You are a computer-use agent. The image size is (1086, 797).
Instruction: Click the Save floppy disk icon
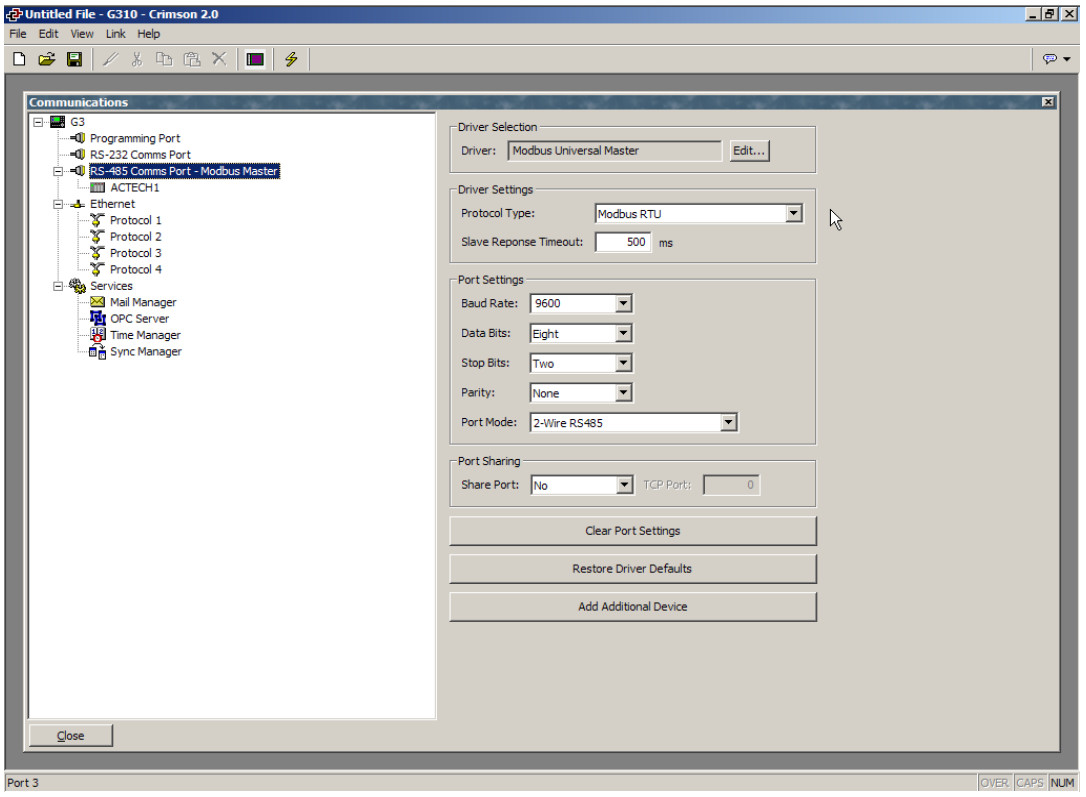pyautogui.click(x=74, y=60)
